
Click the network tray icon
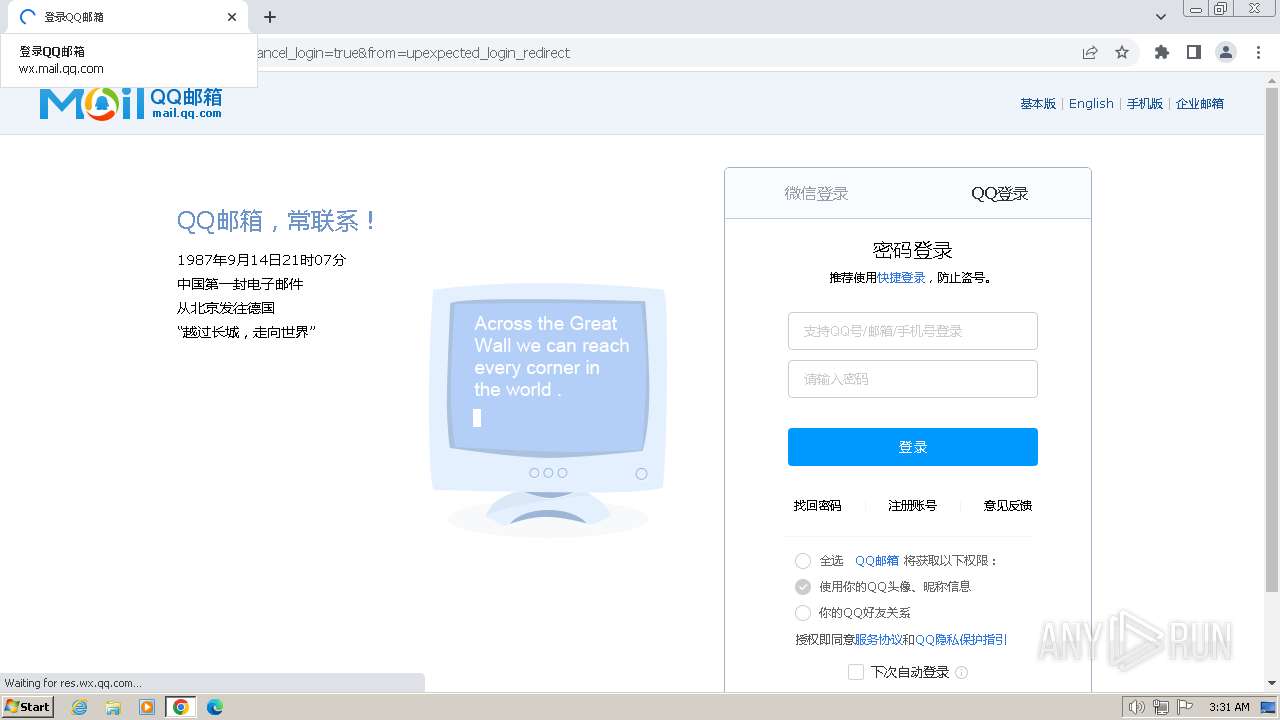point(1161,707)
